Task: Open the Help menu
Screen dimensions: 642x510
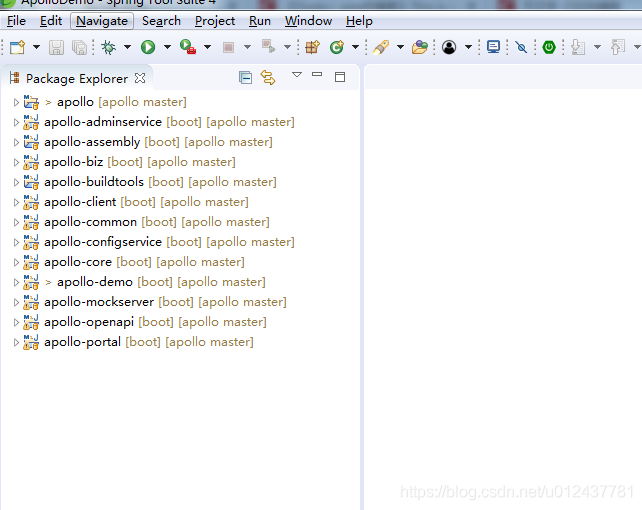Action: pyautogui.click(x=359, y=21)
